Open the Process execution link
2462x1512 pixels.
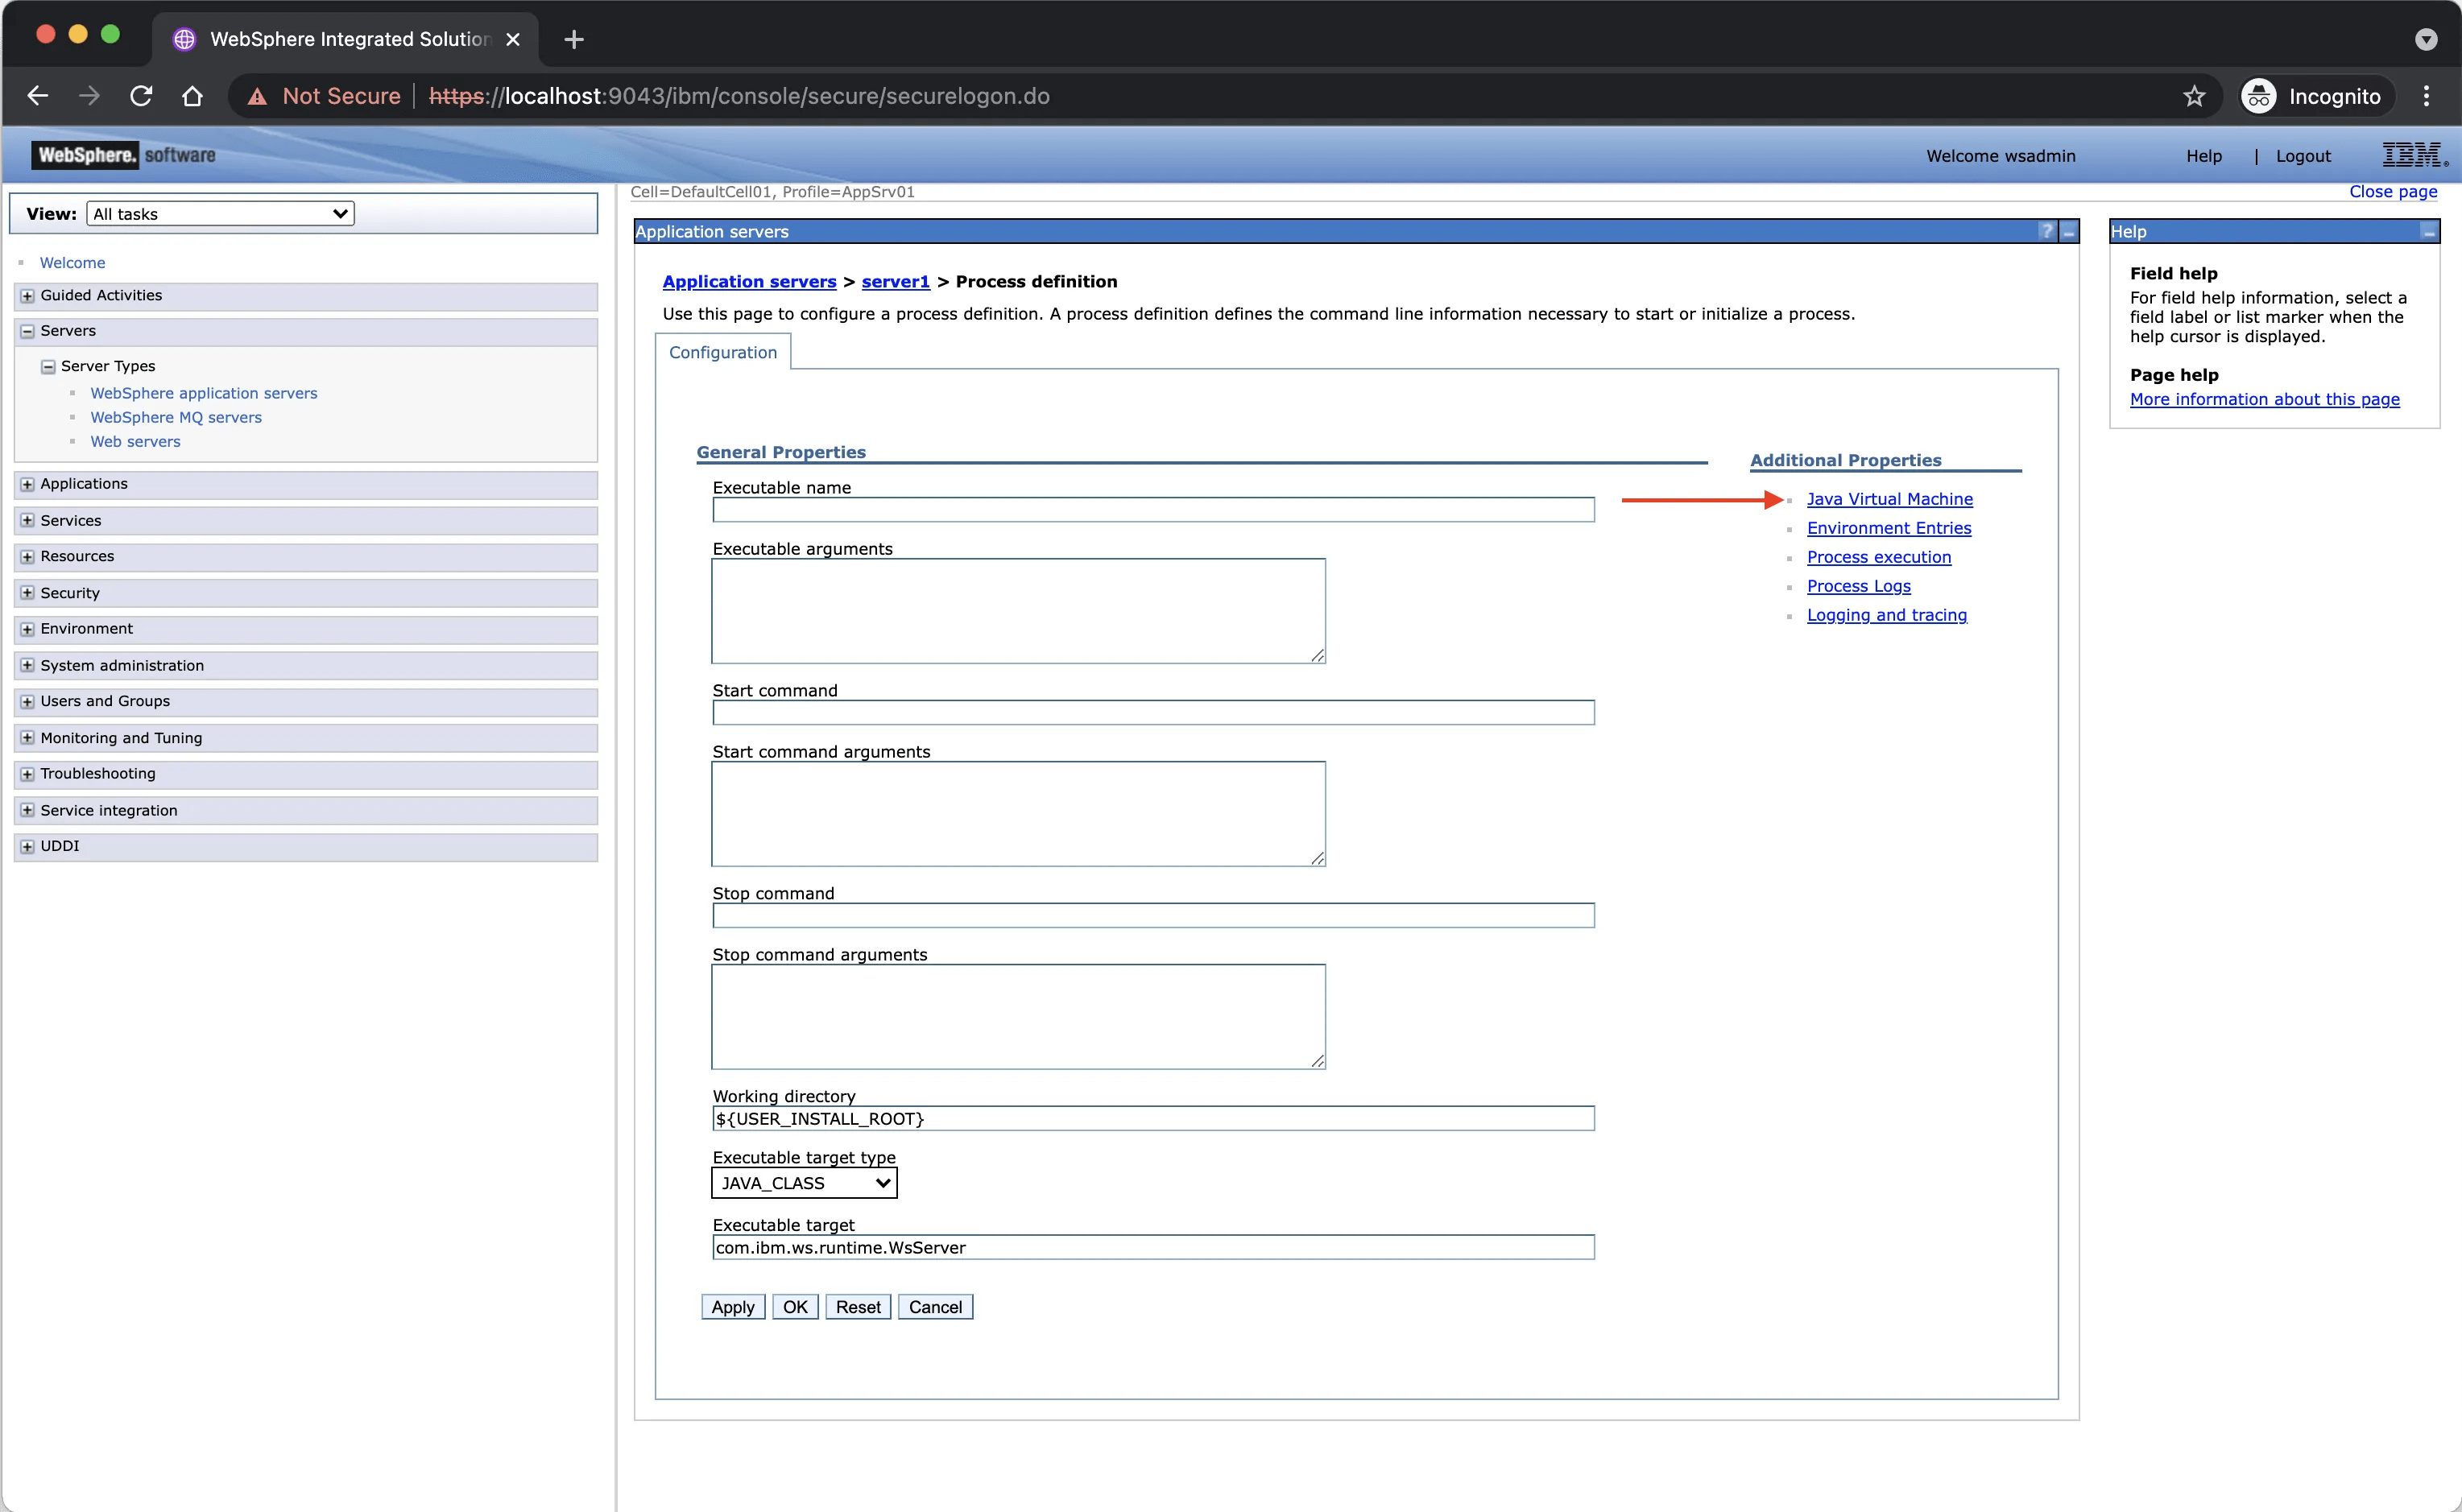1878,557
